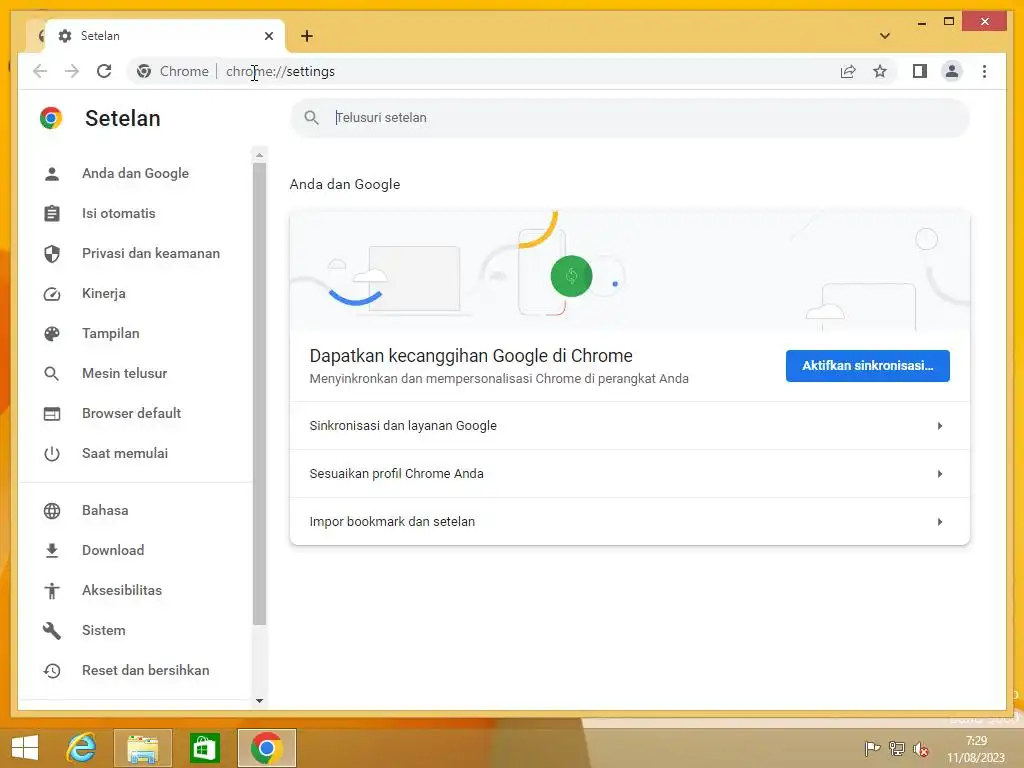Select Tampilan in the sidebar

[x=110, y=334]
